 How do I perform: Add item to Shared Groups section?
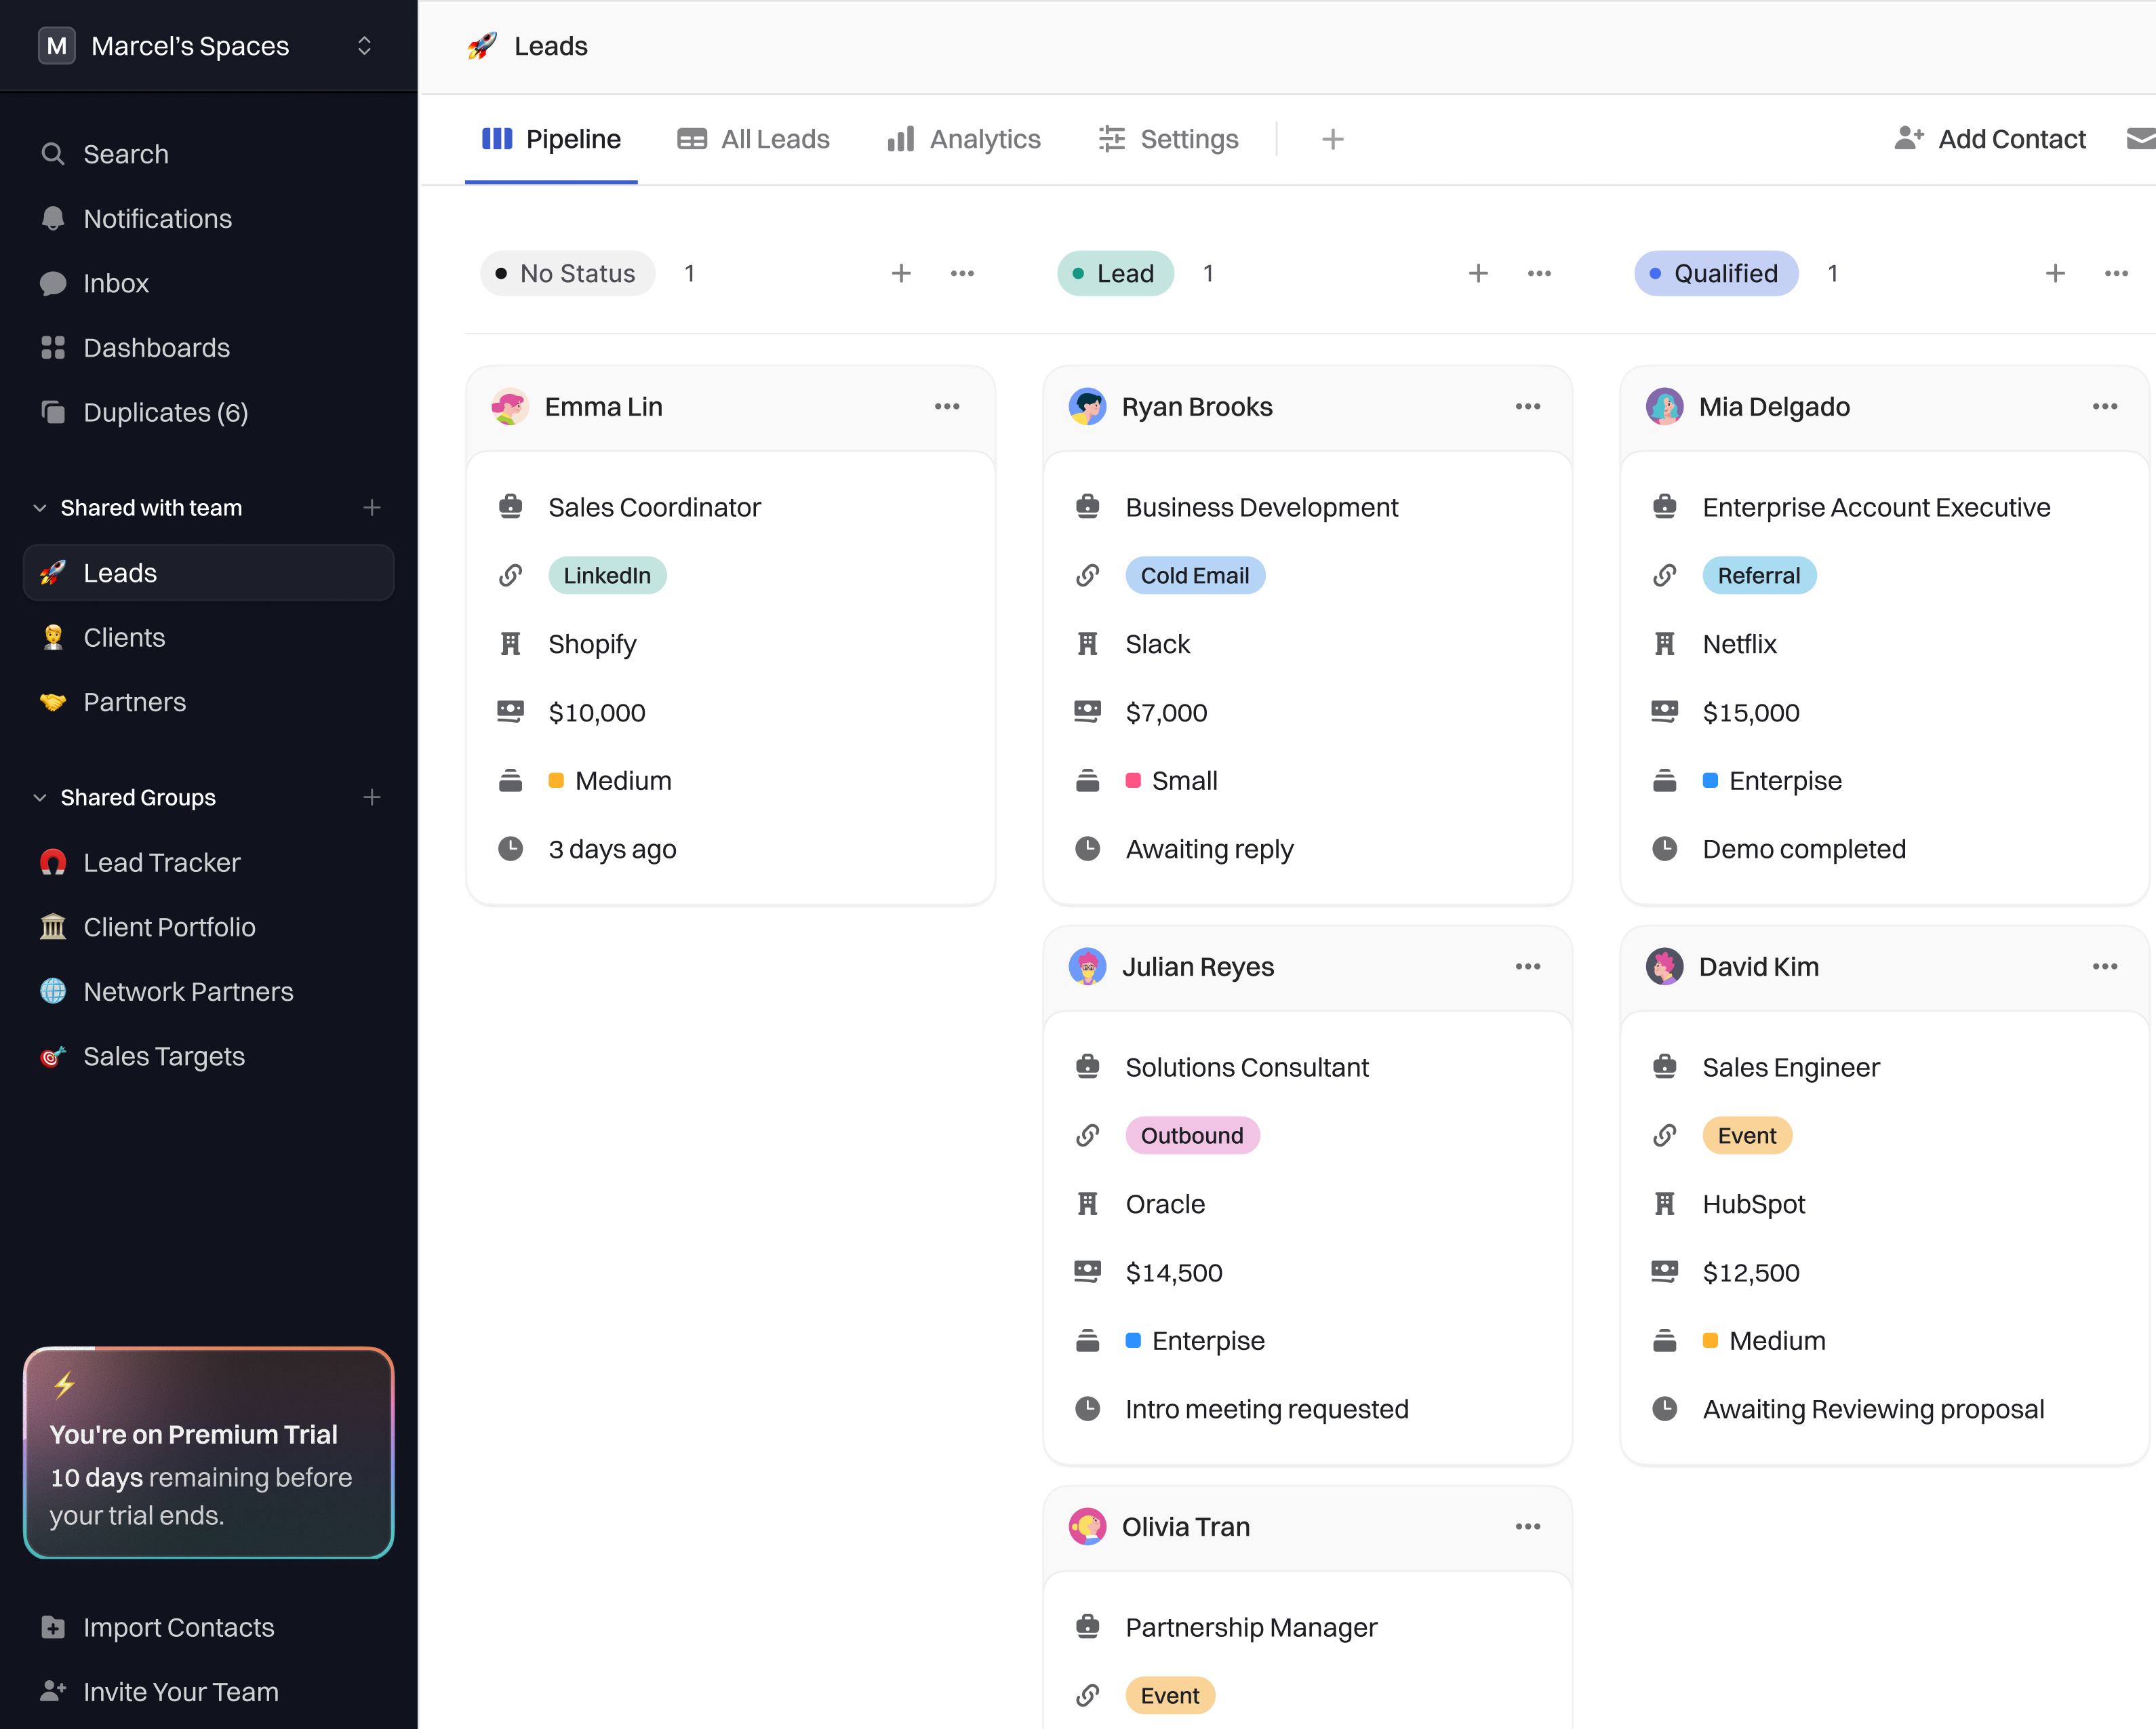point(372,797)
